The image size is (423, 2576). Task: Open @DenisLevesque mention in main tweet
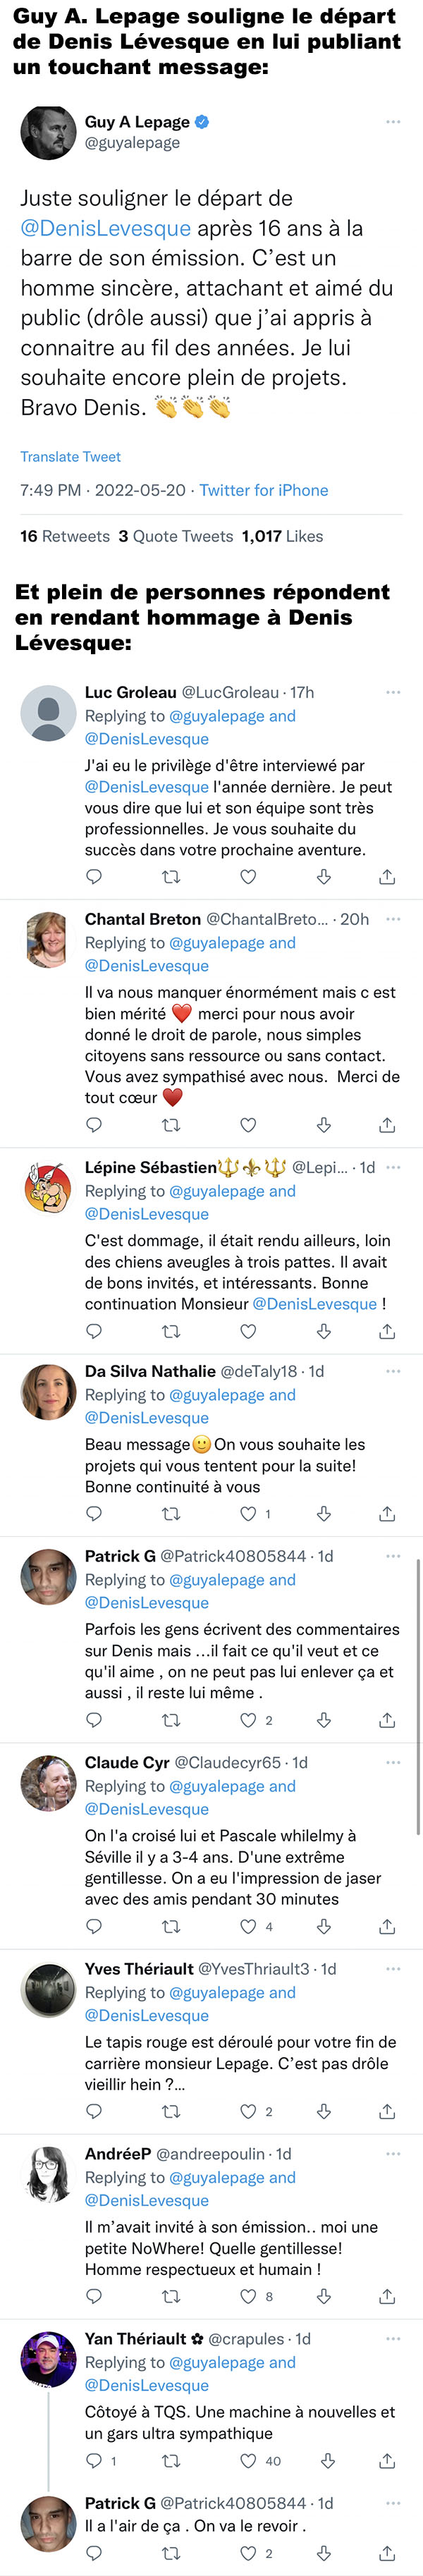point(106,228)
